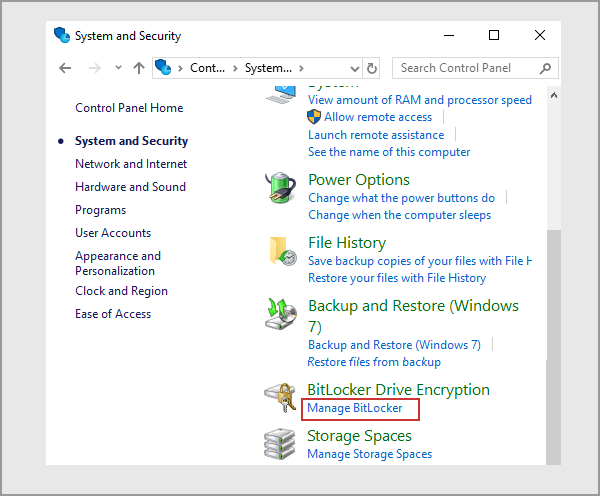Click Restore your files with File History

(397, 278)
